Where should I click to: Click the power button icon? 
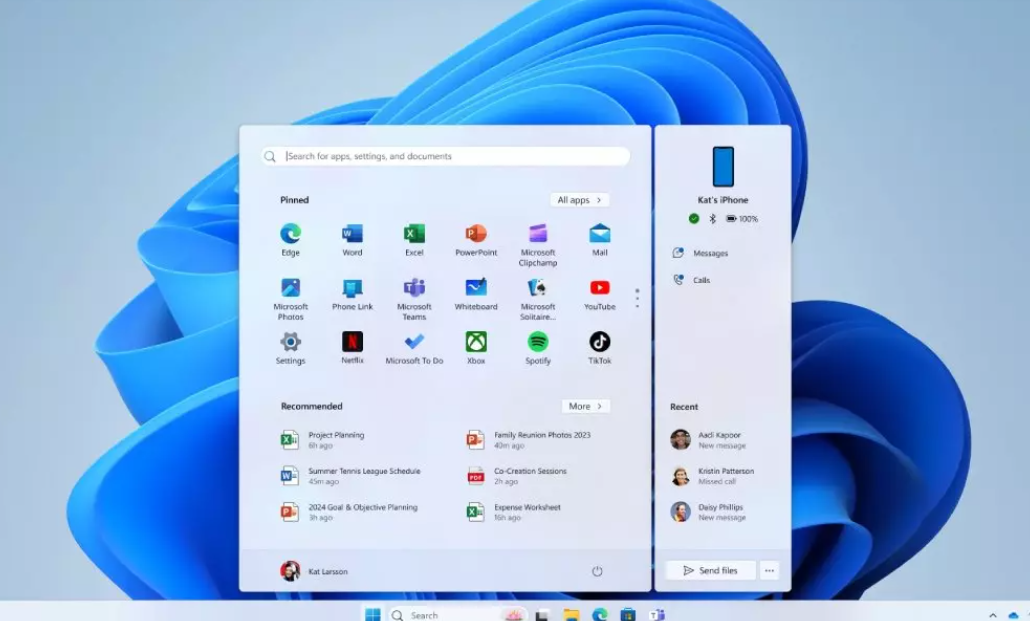(x=597, y=571)
